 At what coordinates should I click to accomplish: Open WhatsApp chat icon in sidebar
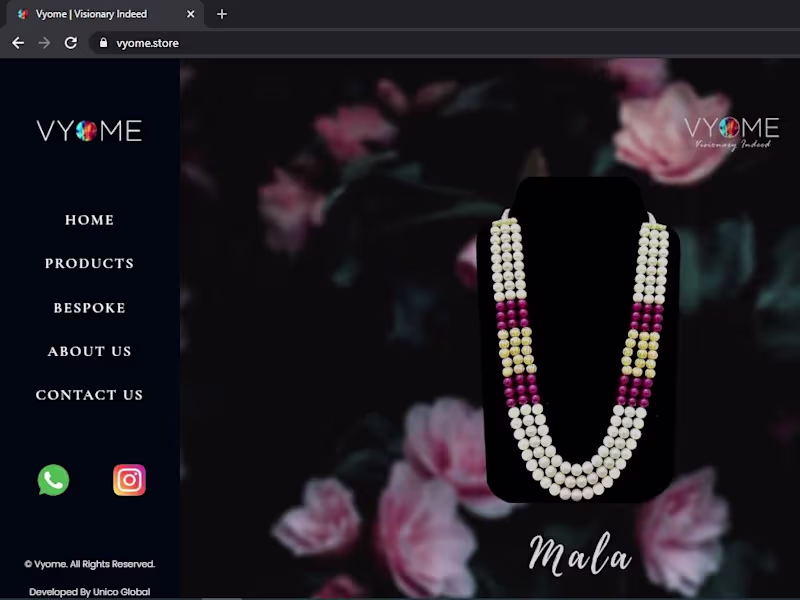54,480
